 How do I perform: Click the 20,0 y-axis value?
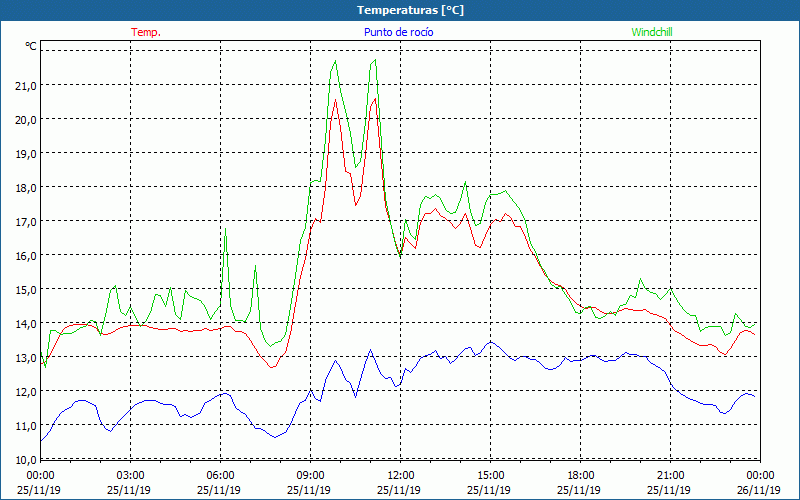pos(26,120)
